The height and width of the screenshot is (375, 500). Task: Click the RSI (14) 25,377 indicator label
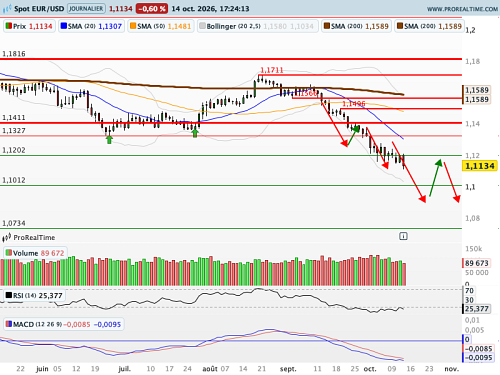point(34,295)
